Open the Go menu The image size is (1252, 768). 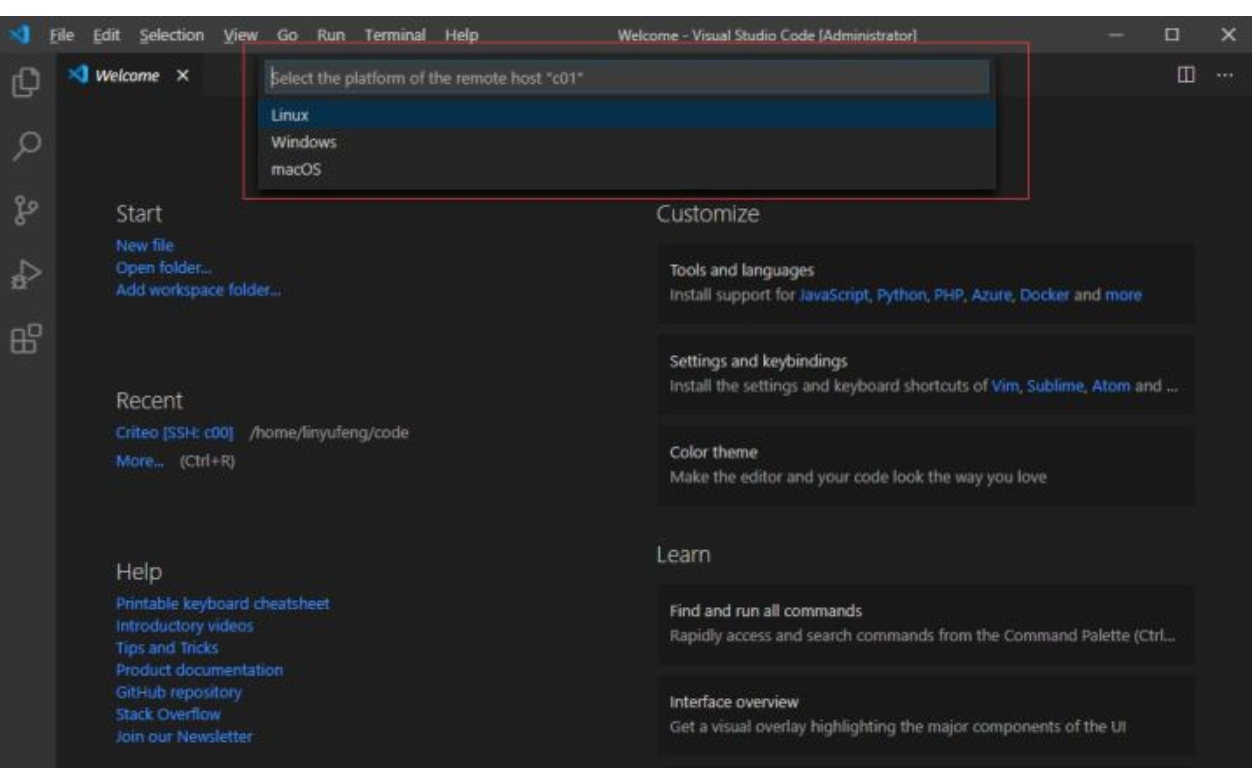click(287, 35)
